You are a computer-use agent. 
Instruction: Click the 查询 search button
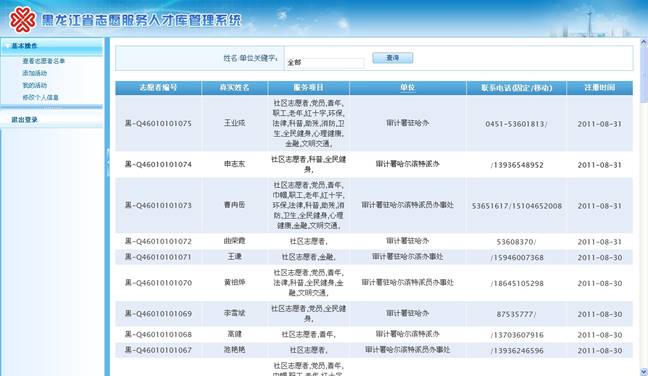coord(393,58)
